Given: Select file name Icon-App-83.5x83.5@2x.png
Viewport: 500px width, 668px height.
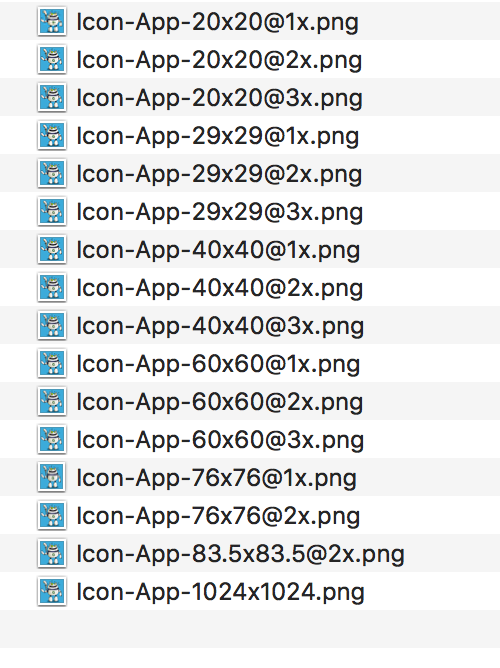Looking at the screenshot, I should pos(241,554).
